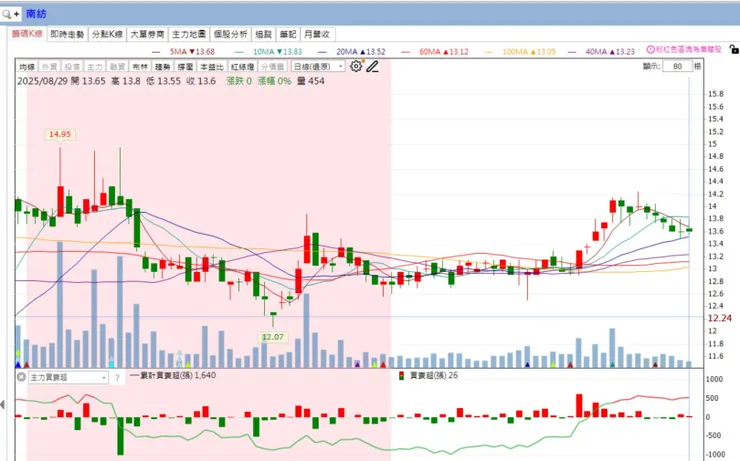Click the 5MA 13.68 legend entry

click(185, 51)
